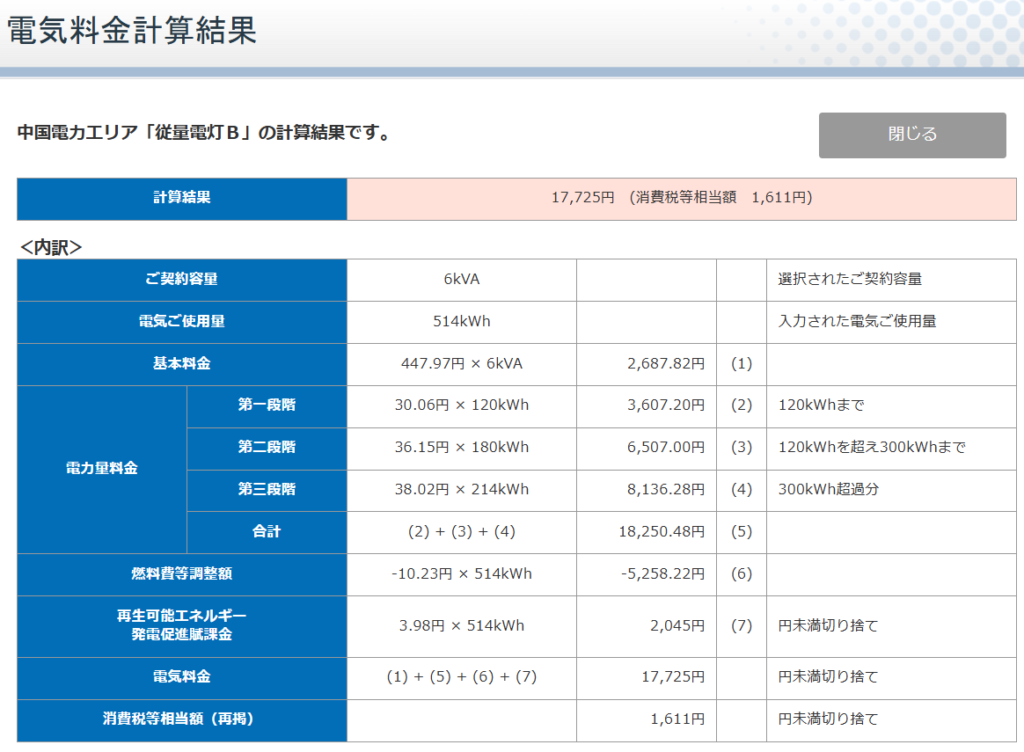
Task: Select the 電力量料金 group header
Action: tap(99, 469)
